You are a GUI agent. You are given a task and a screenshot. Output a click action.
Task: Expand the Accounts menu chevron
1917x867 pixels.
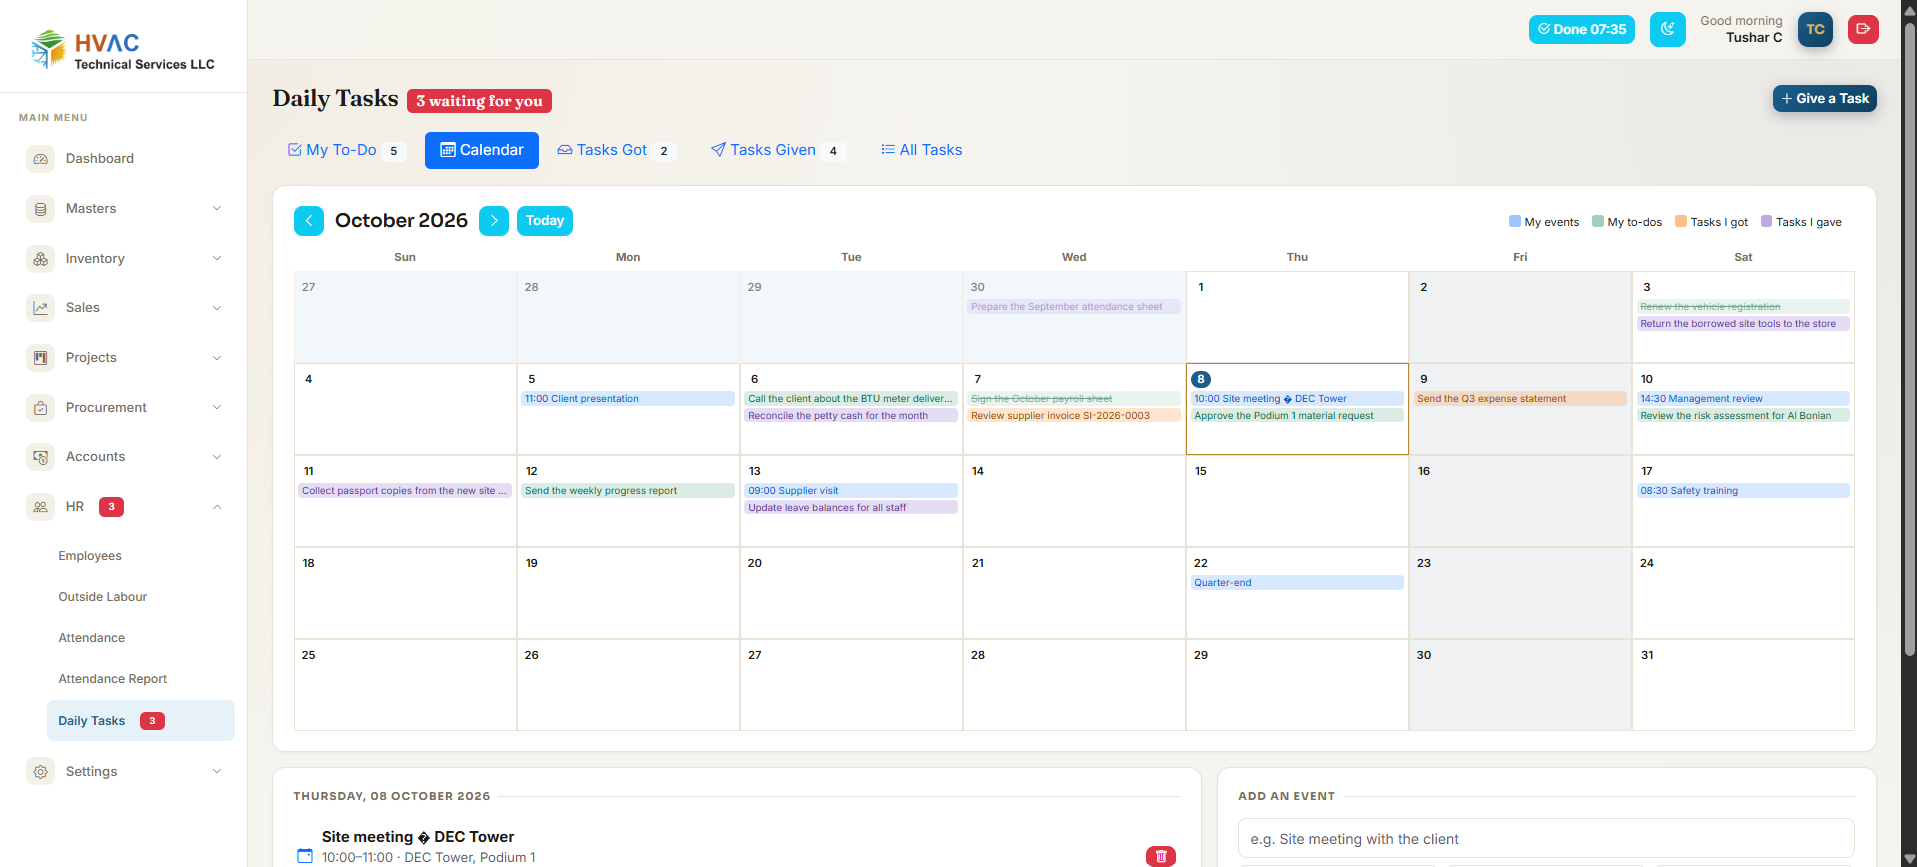point(217,457)
